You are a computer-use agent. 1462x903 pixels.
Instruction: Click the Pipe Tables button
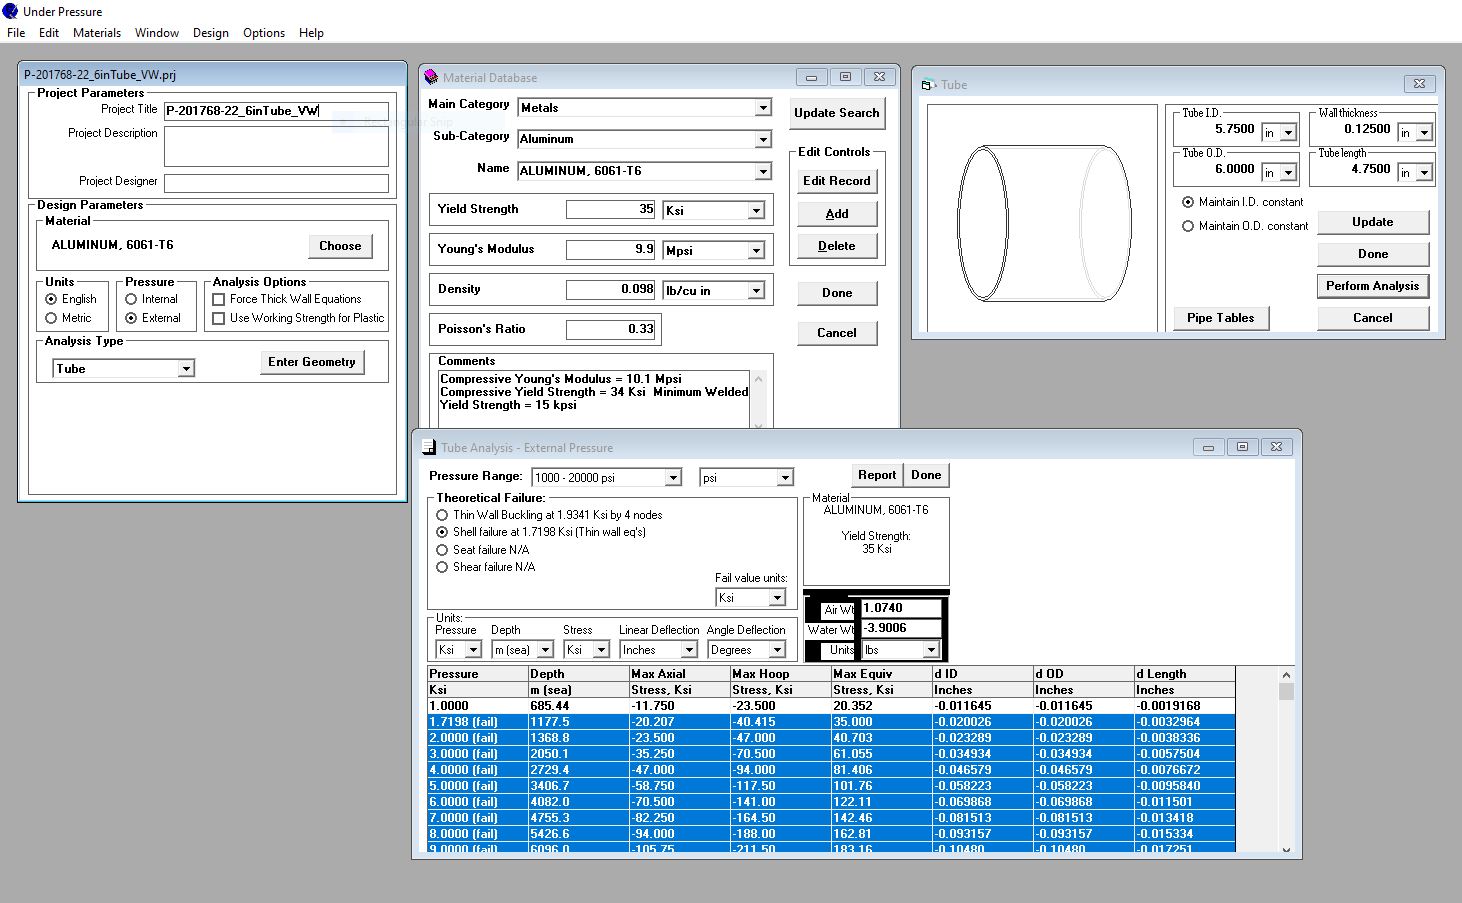[x=1221, y=318]
